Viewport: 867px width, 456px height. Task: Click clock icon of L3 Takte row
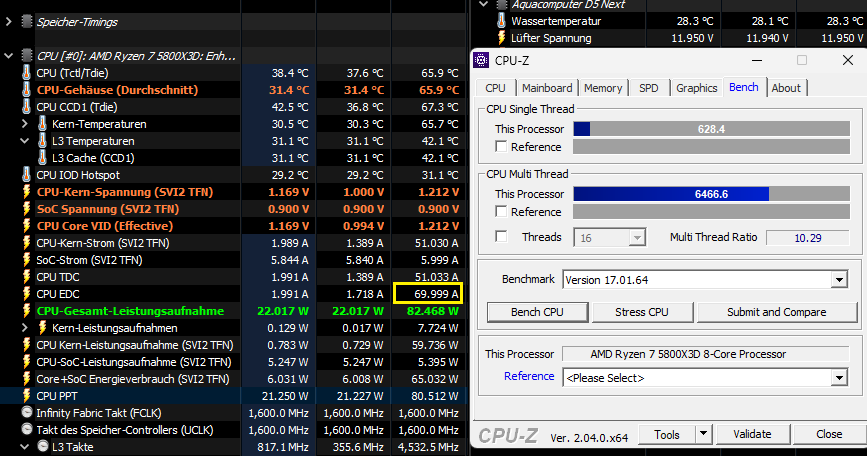(x=43, y=446)
